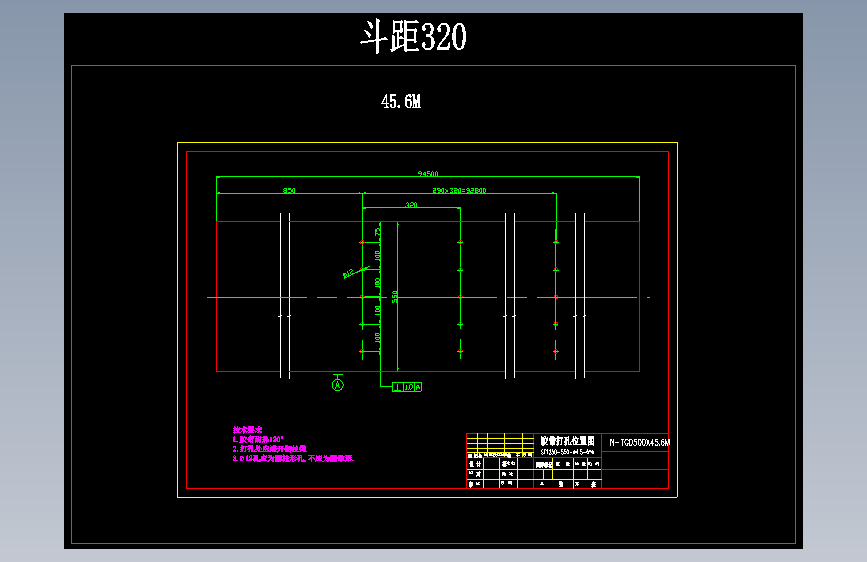The image size is (867, 562).
Task: Click the belt specification line under the title
Action: click(567, 452)
